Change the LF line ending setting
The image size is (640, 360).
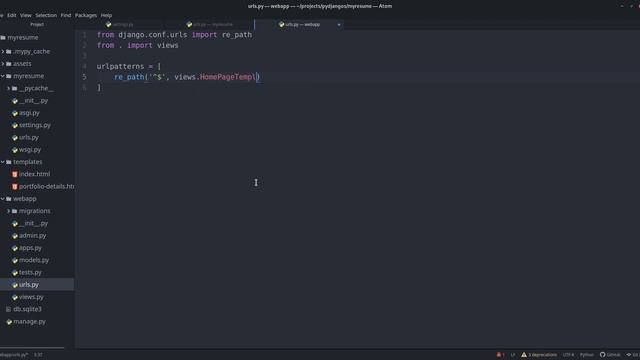point(513,355)
